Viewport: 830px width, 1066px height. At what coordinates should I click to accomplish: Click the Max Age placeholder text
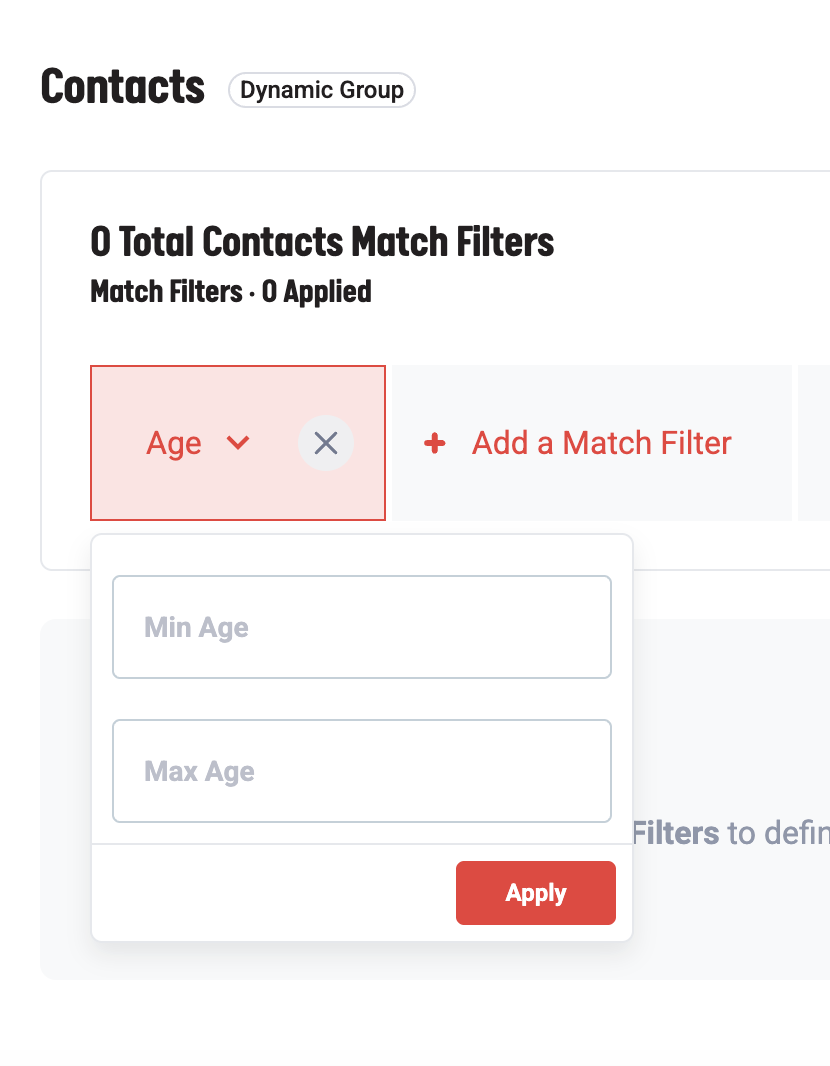click(x=199, y=772)
